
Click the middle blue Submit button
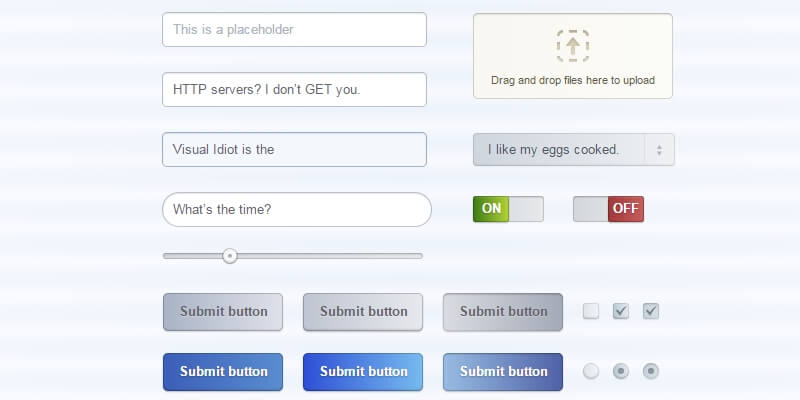(x=363, y=371)
